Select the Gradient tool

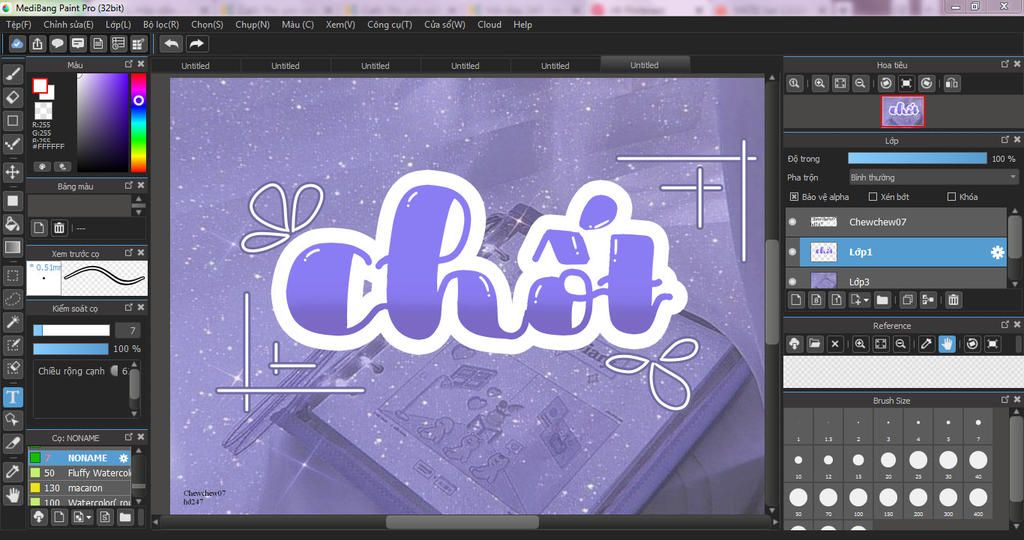click(x=12, y=247)
